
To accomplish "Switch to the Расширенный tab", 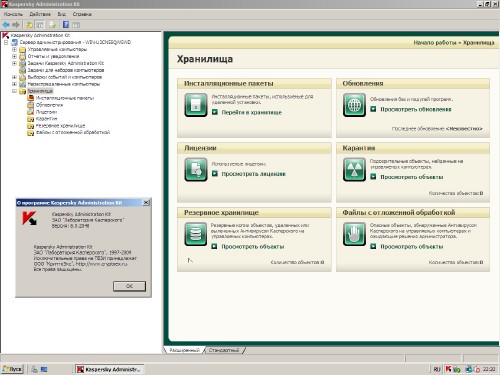I will click(x=184, y=350).
